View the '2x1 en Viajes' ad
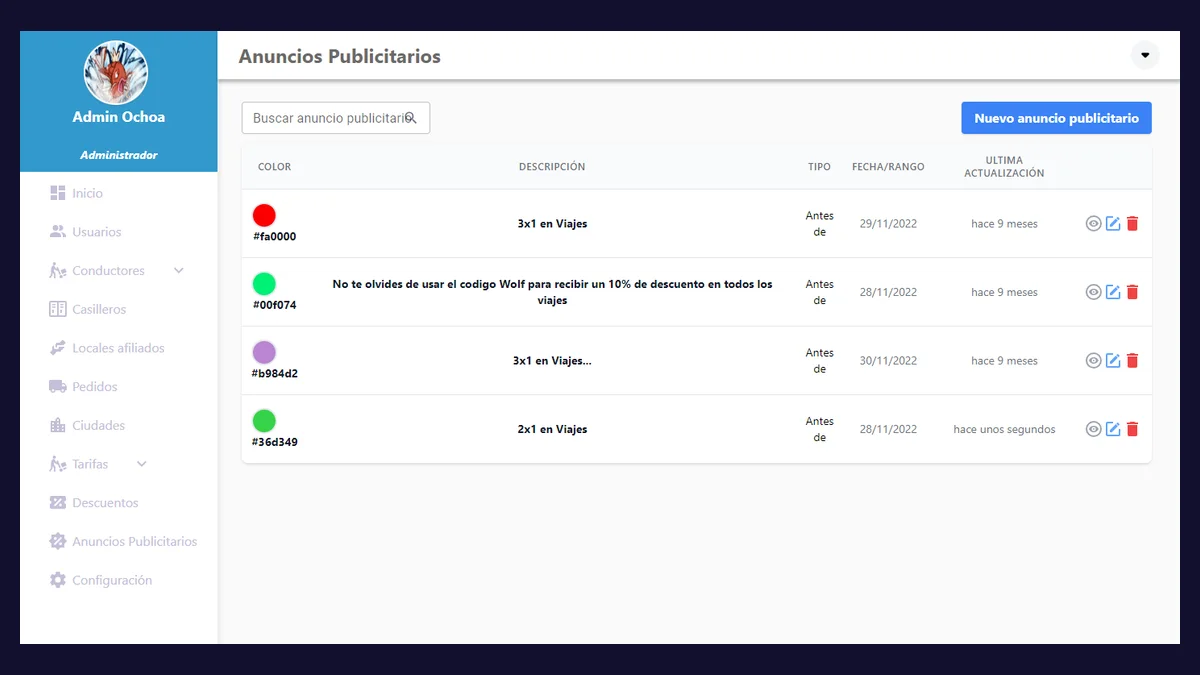 tap(1093, 429)
